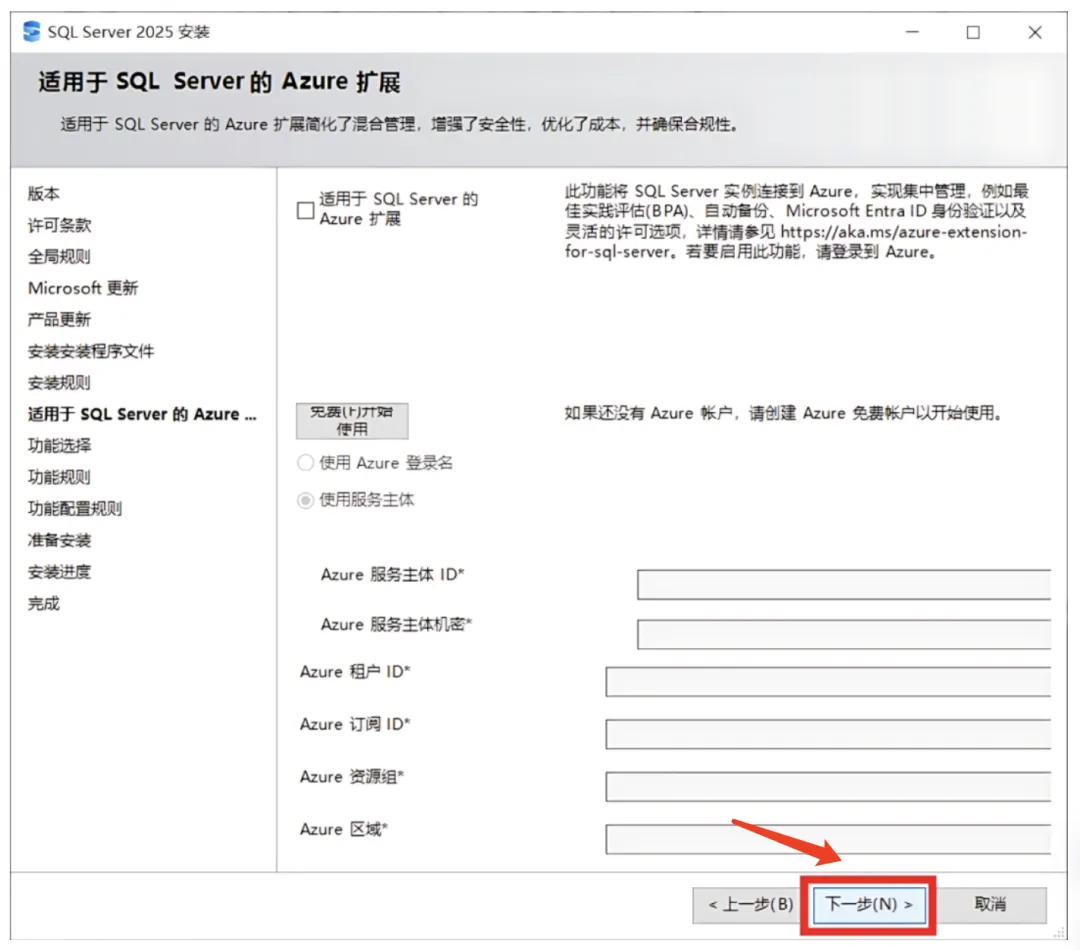
Task: Close the SQL Server 2025 setup window
Action: (x=1035, y=32)
